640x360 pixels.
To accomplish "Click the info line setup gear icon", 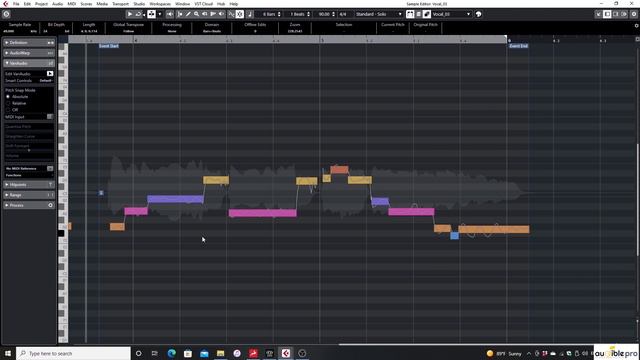I will (636, 25).
